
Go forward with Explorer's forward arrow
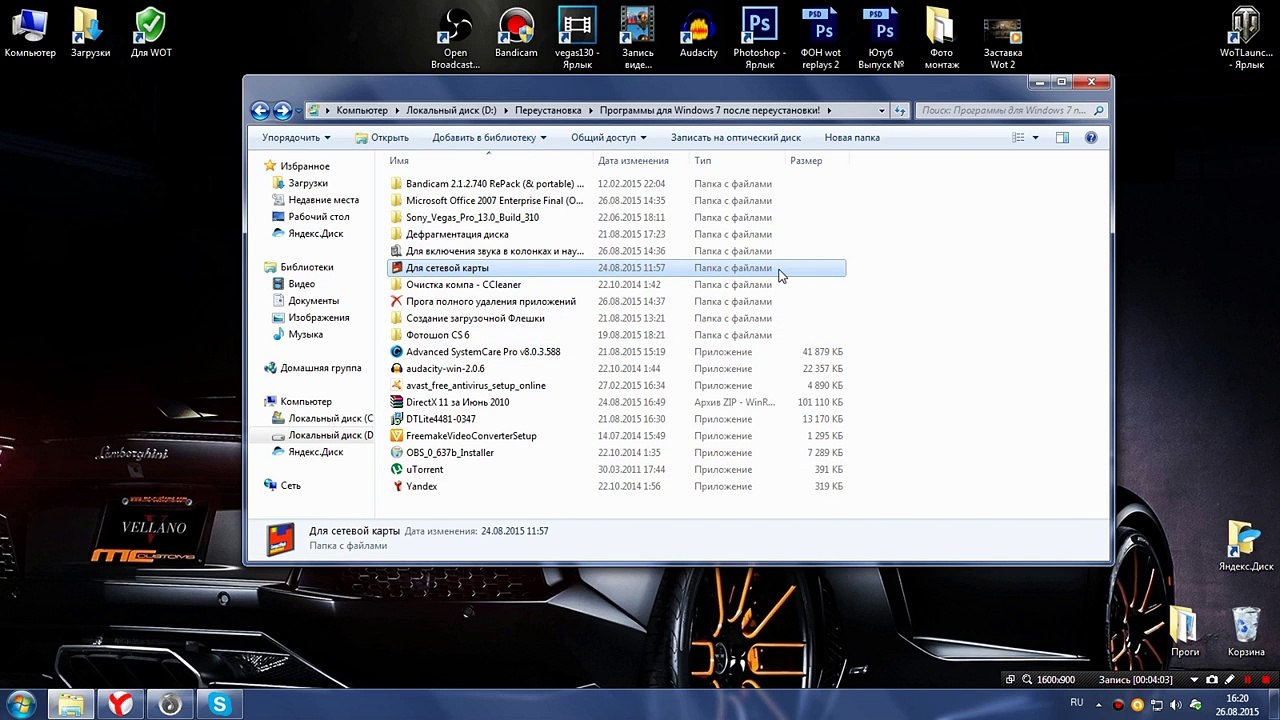coord(283,111)
